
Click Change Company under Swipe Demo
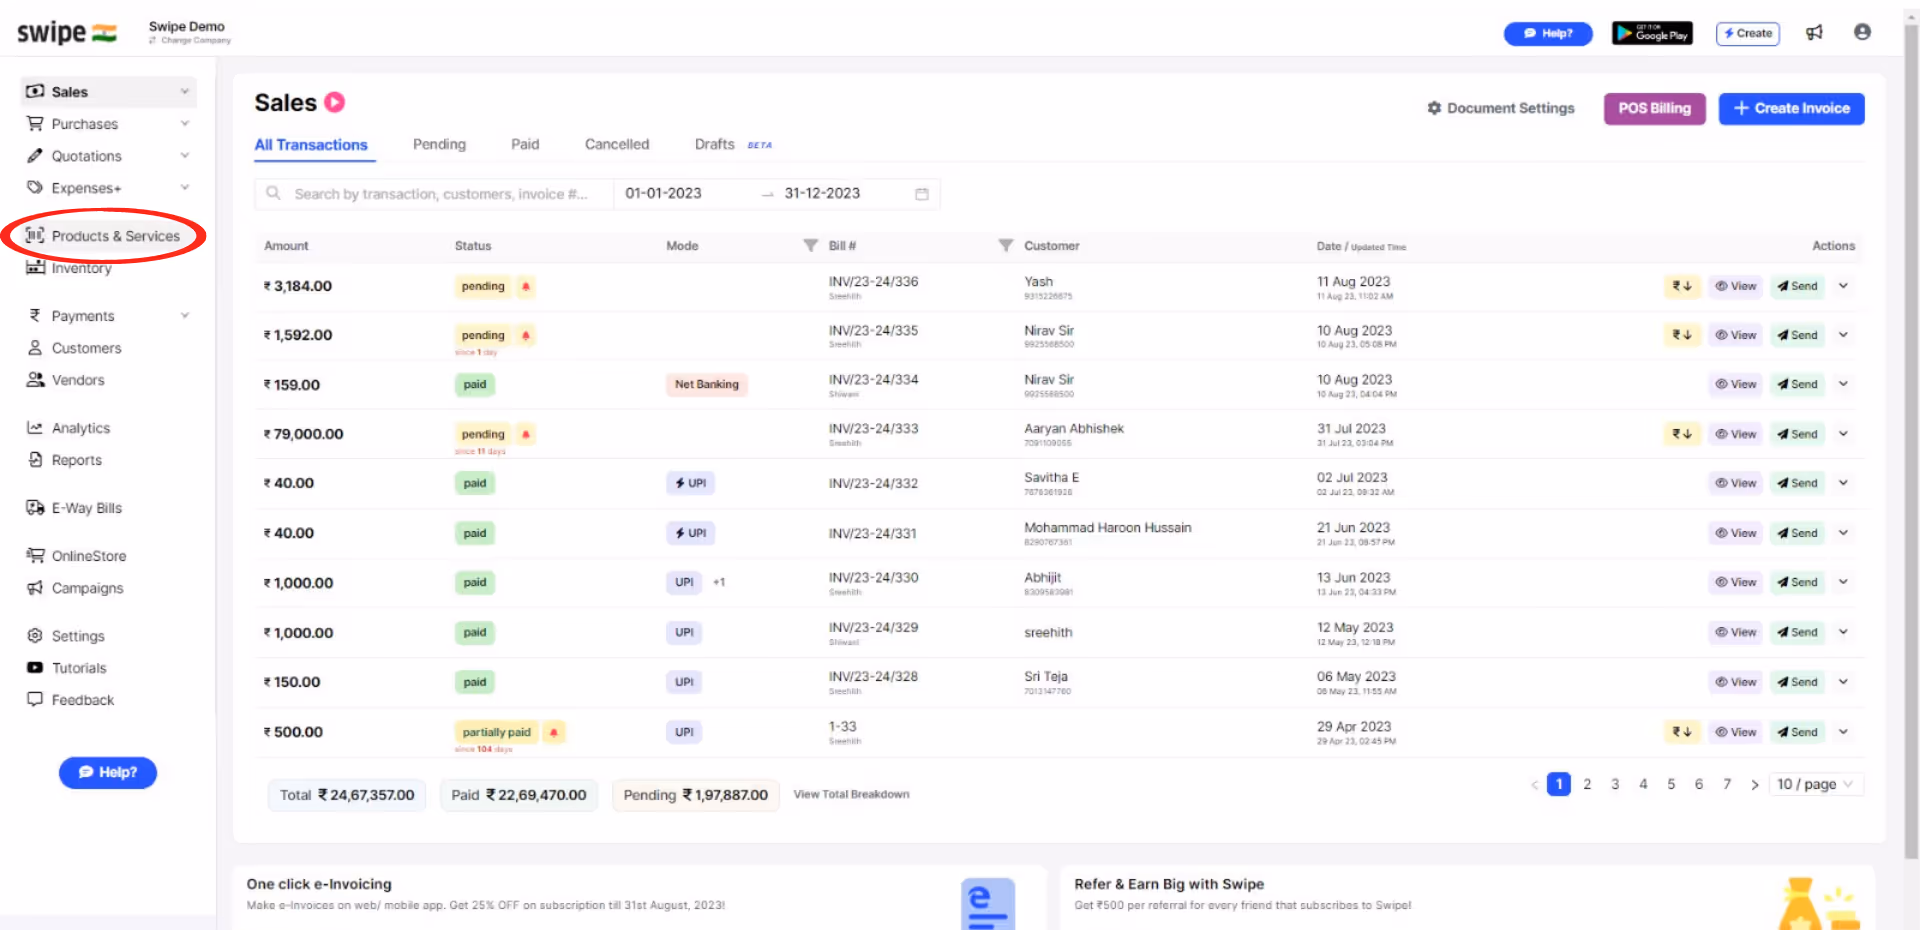pyautogui.click(x=190, y=41)
